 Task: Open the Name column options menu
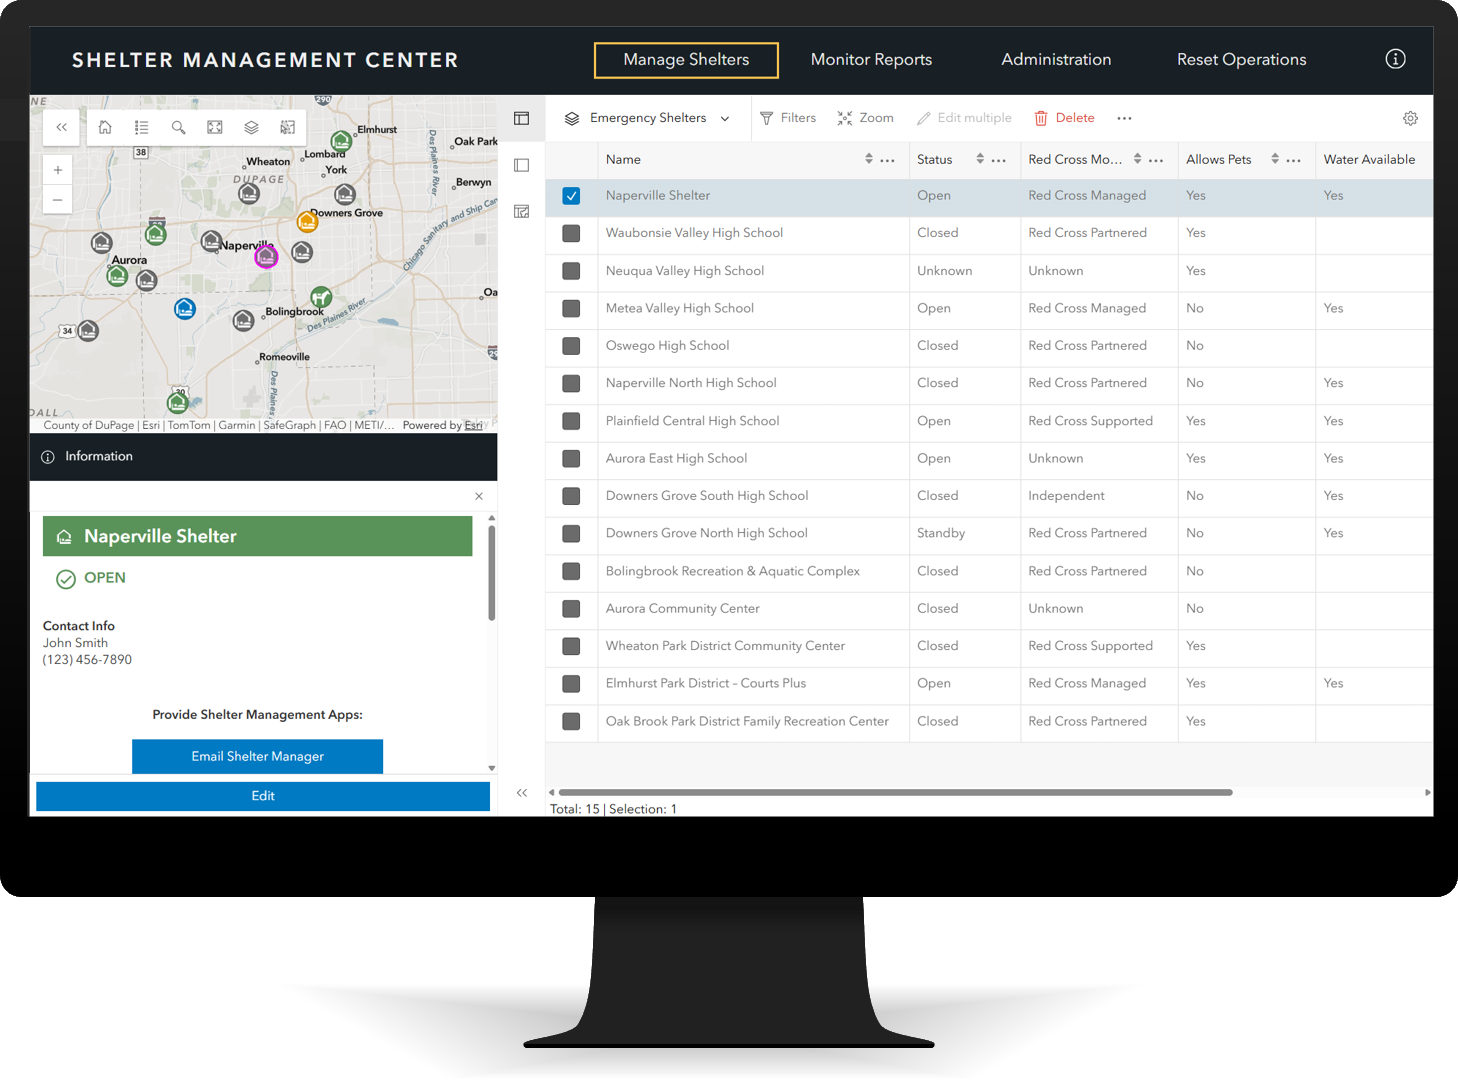[x=888, y=159]
